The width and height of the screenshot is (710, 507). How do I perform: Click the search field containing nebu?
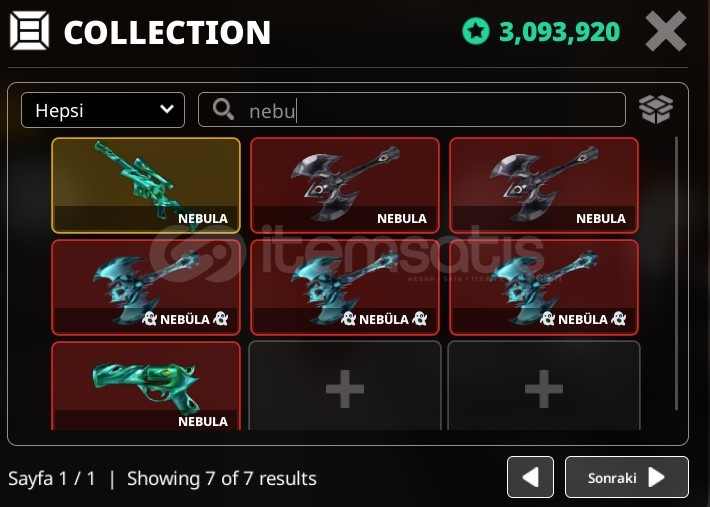click(x=412, y=110)
